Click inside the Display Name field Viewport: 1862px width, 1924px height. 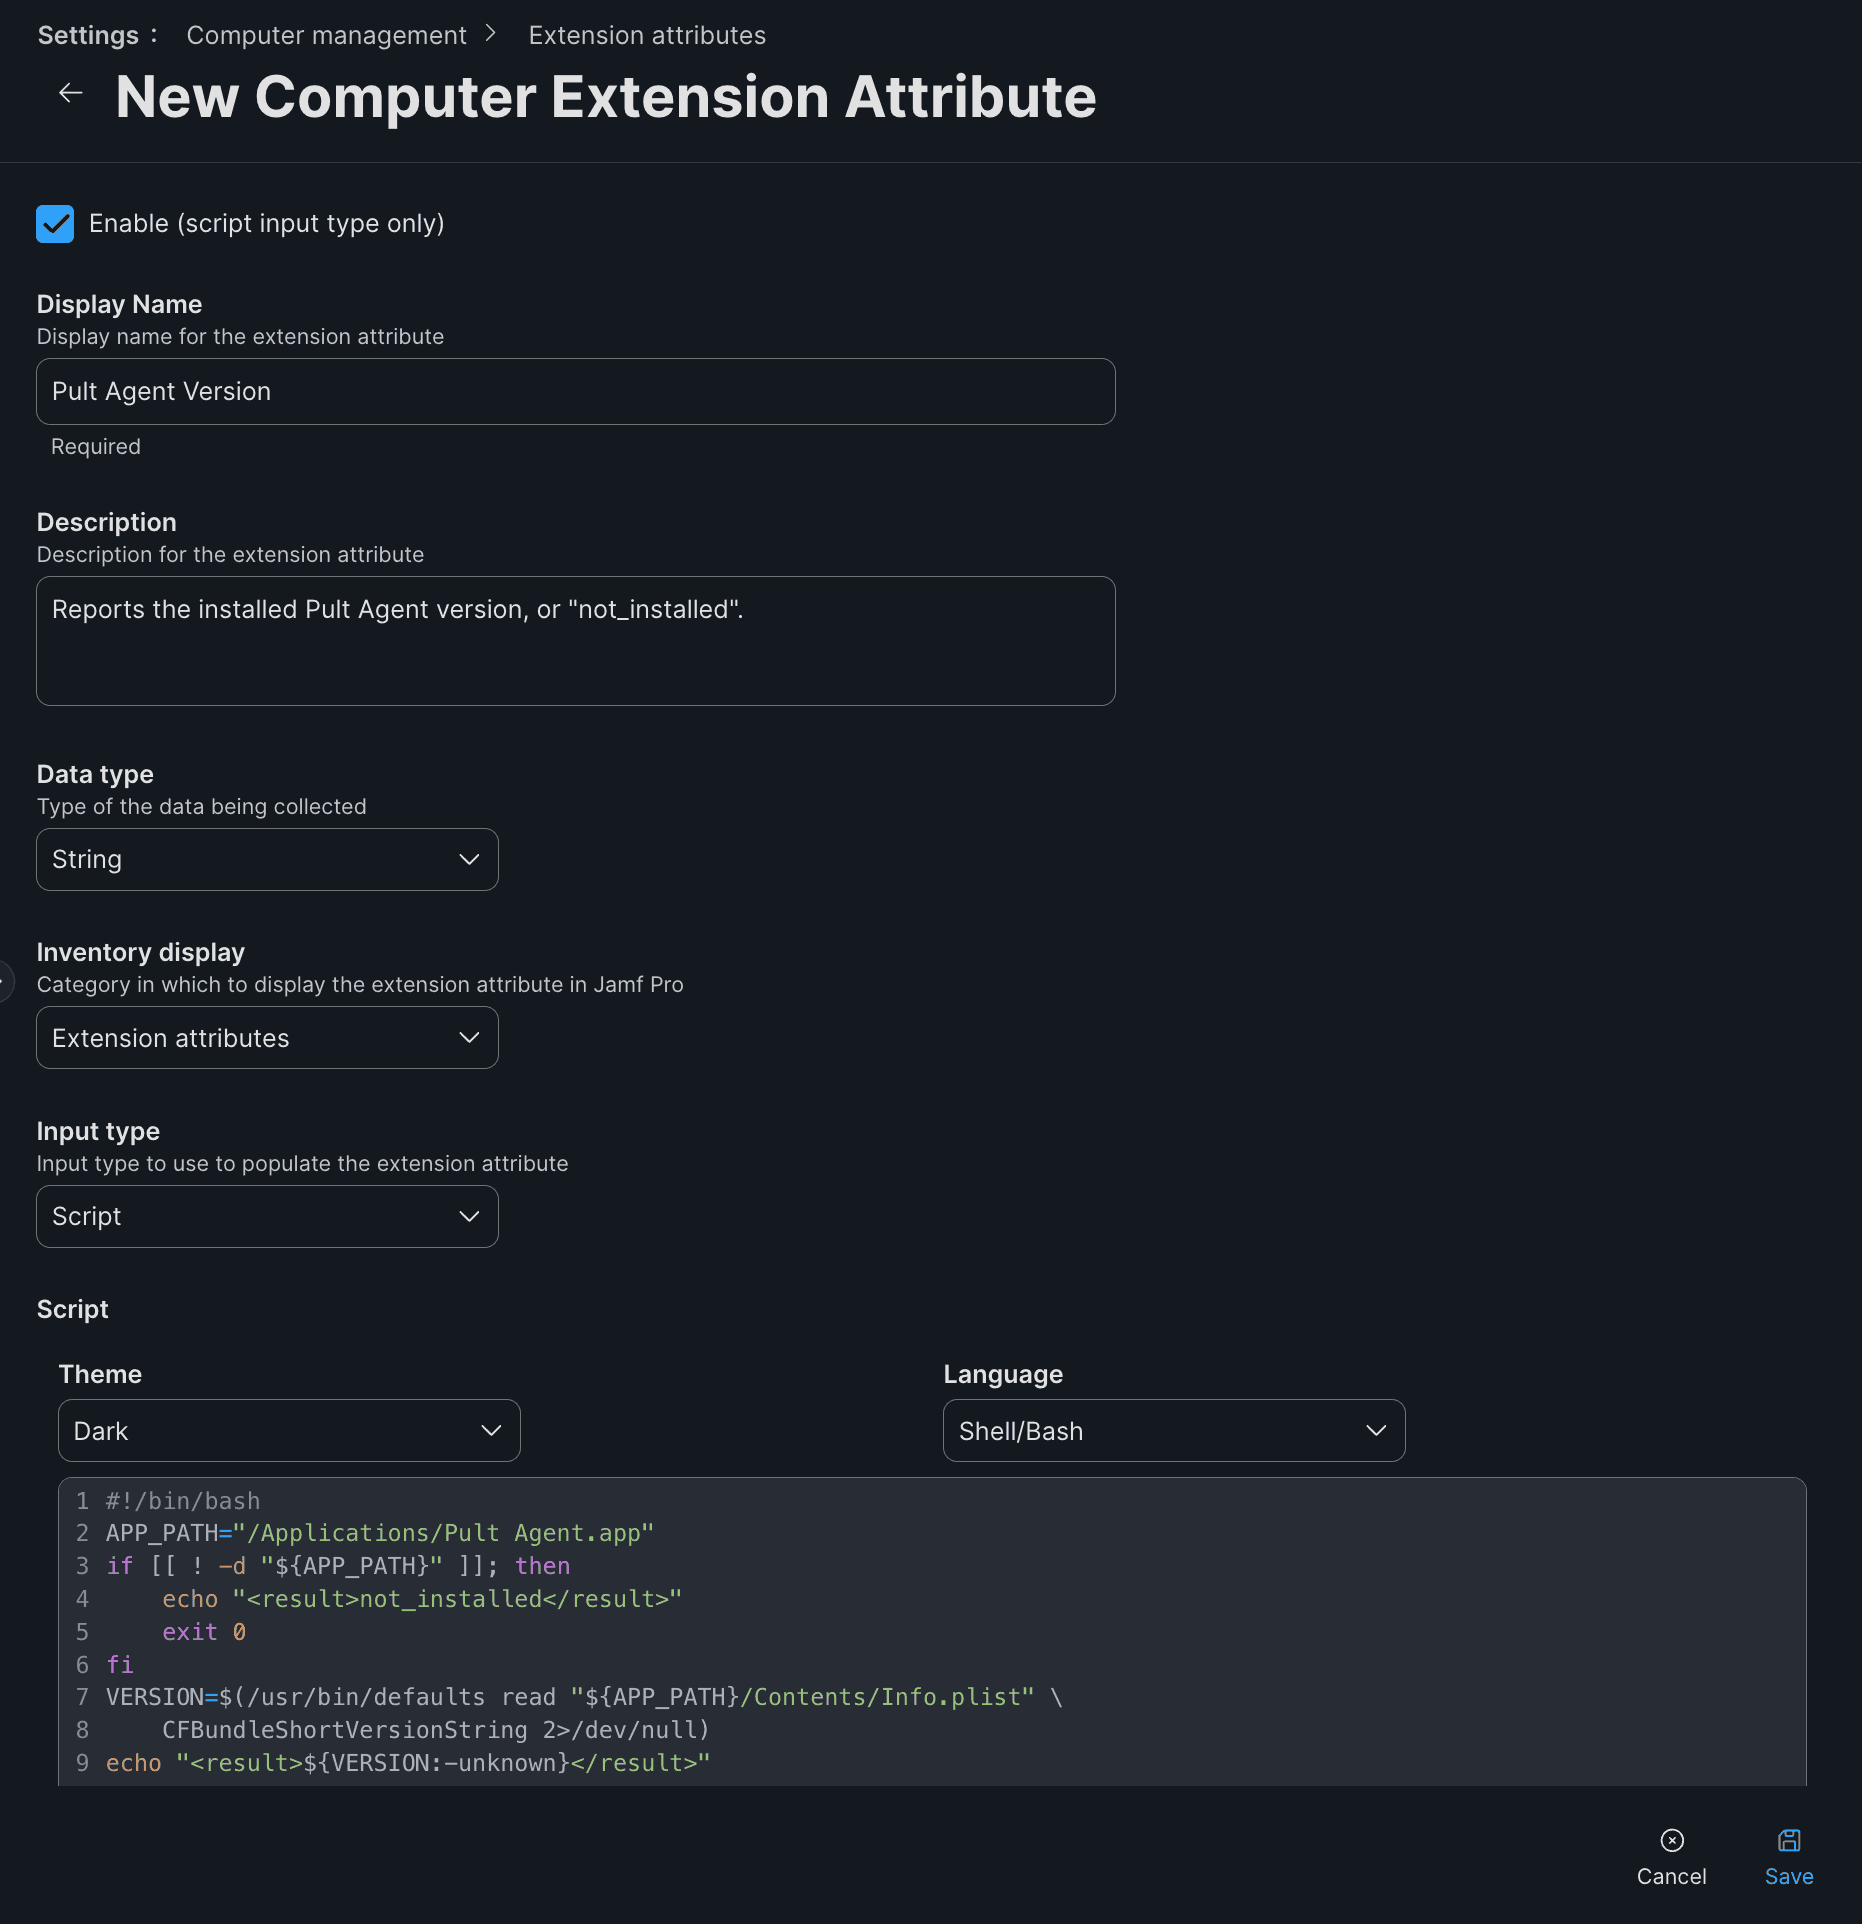(576, 392)
